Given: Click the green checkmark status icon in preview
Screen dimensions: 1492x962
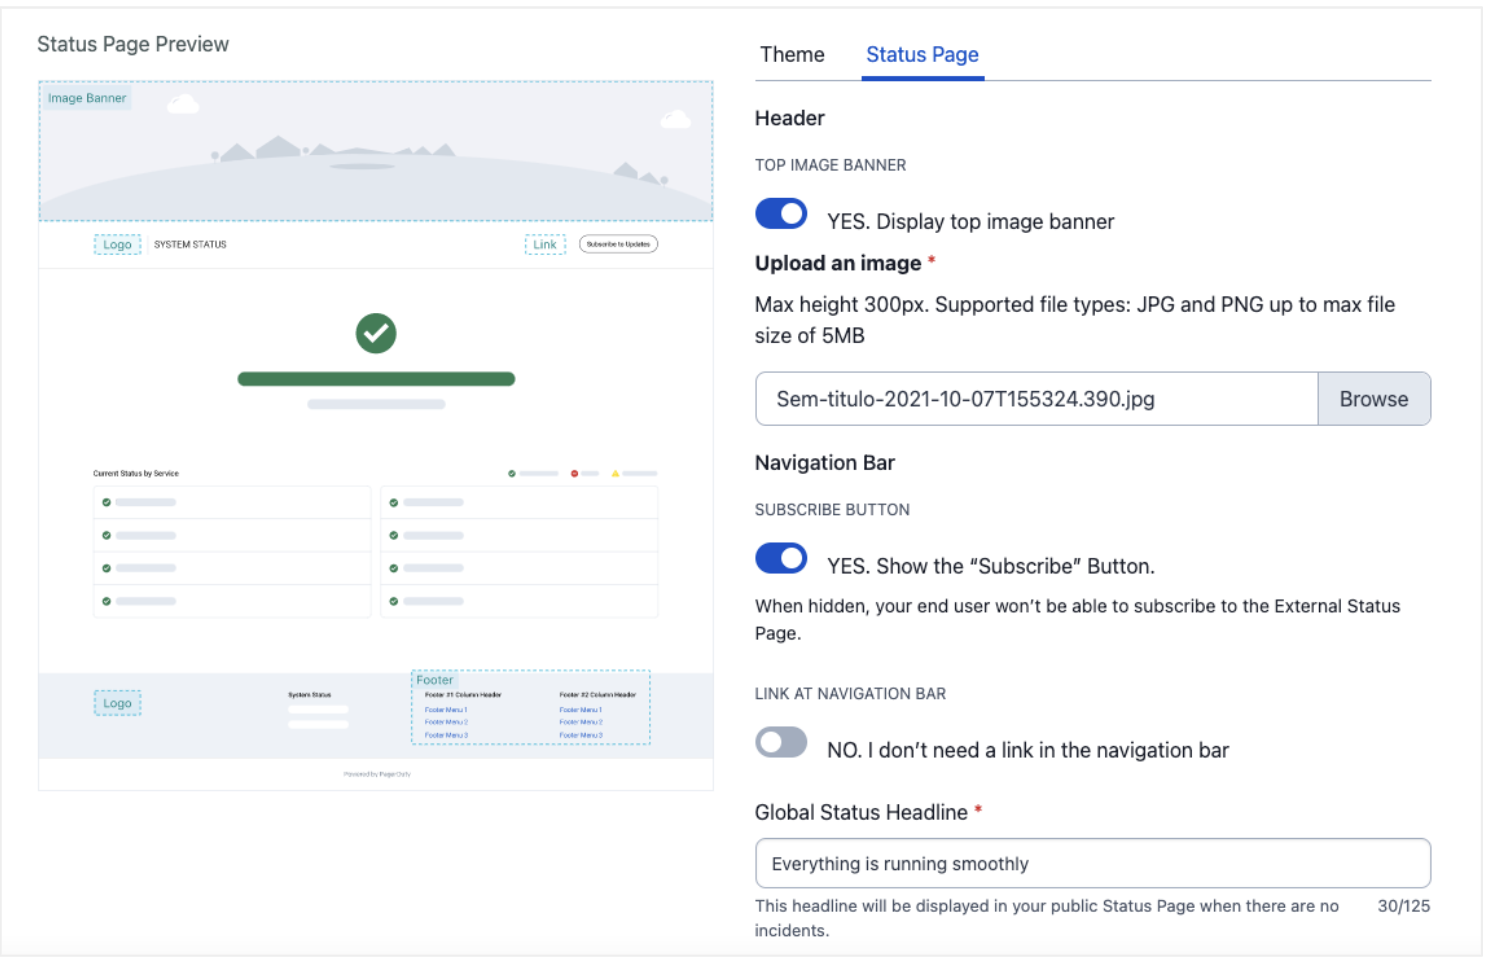Looking at the screenshot, I should click(376, 333).
